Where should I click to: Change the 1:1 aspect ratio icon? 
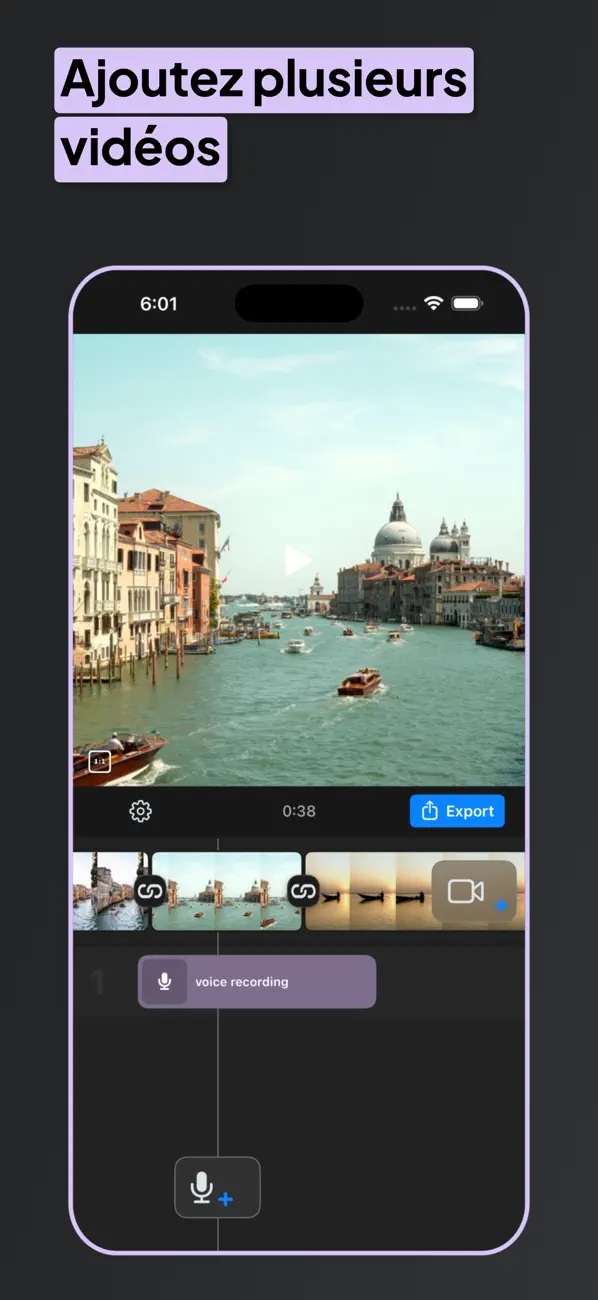click(99, 762)
